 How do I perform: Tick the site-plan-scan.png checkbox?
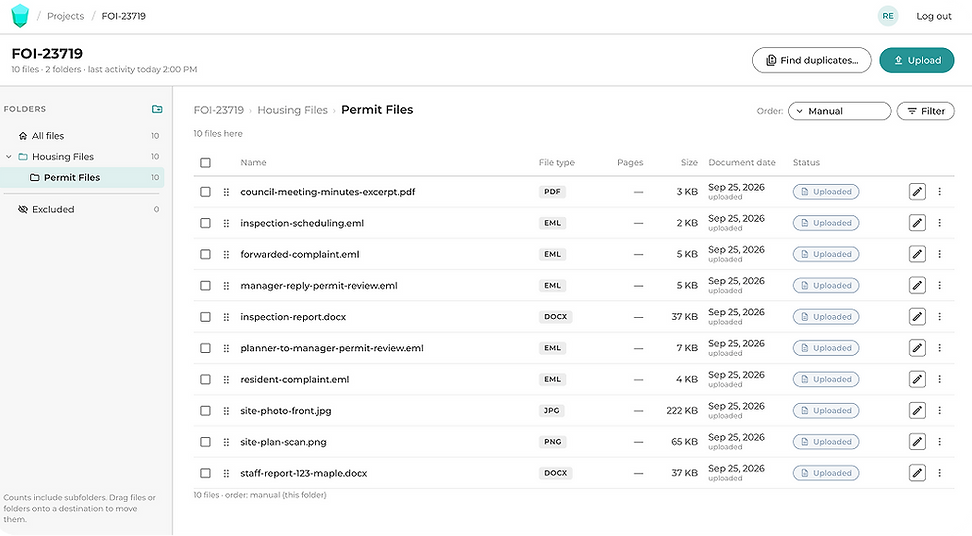(x=205, y=442)
